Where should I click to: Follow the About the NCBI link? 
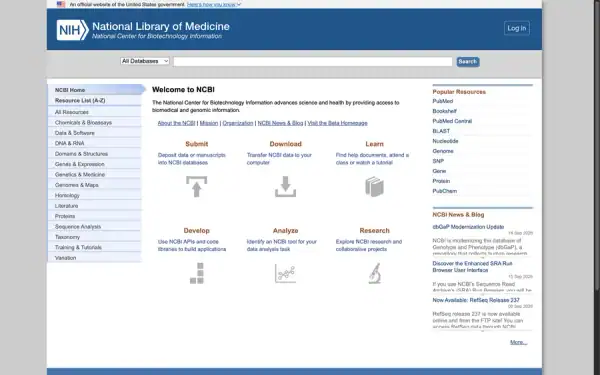click(x=176, y=123)
